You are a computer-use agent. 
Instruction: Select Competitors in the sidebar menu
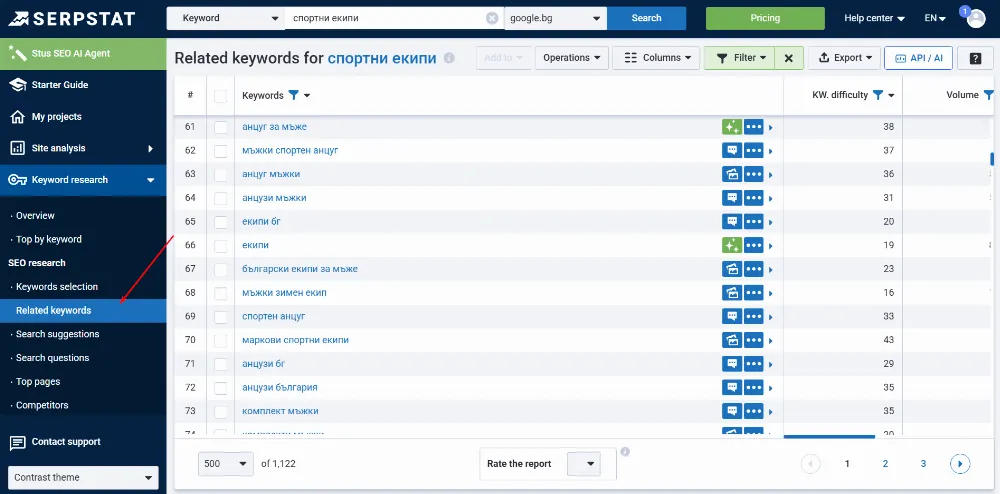click(42, 405)
